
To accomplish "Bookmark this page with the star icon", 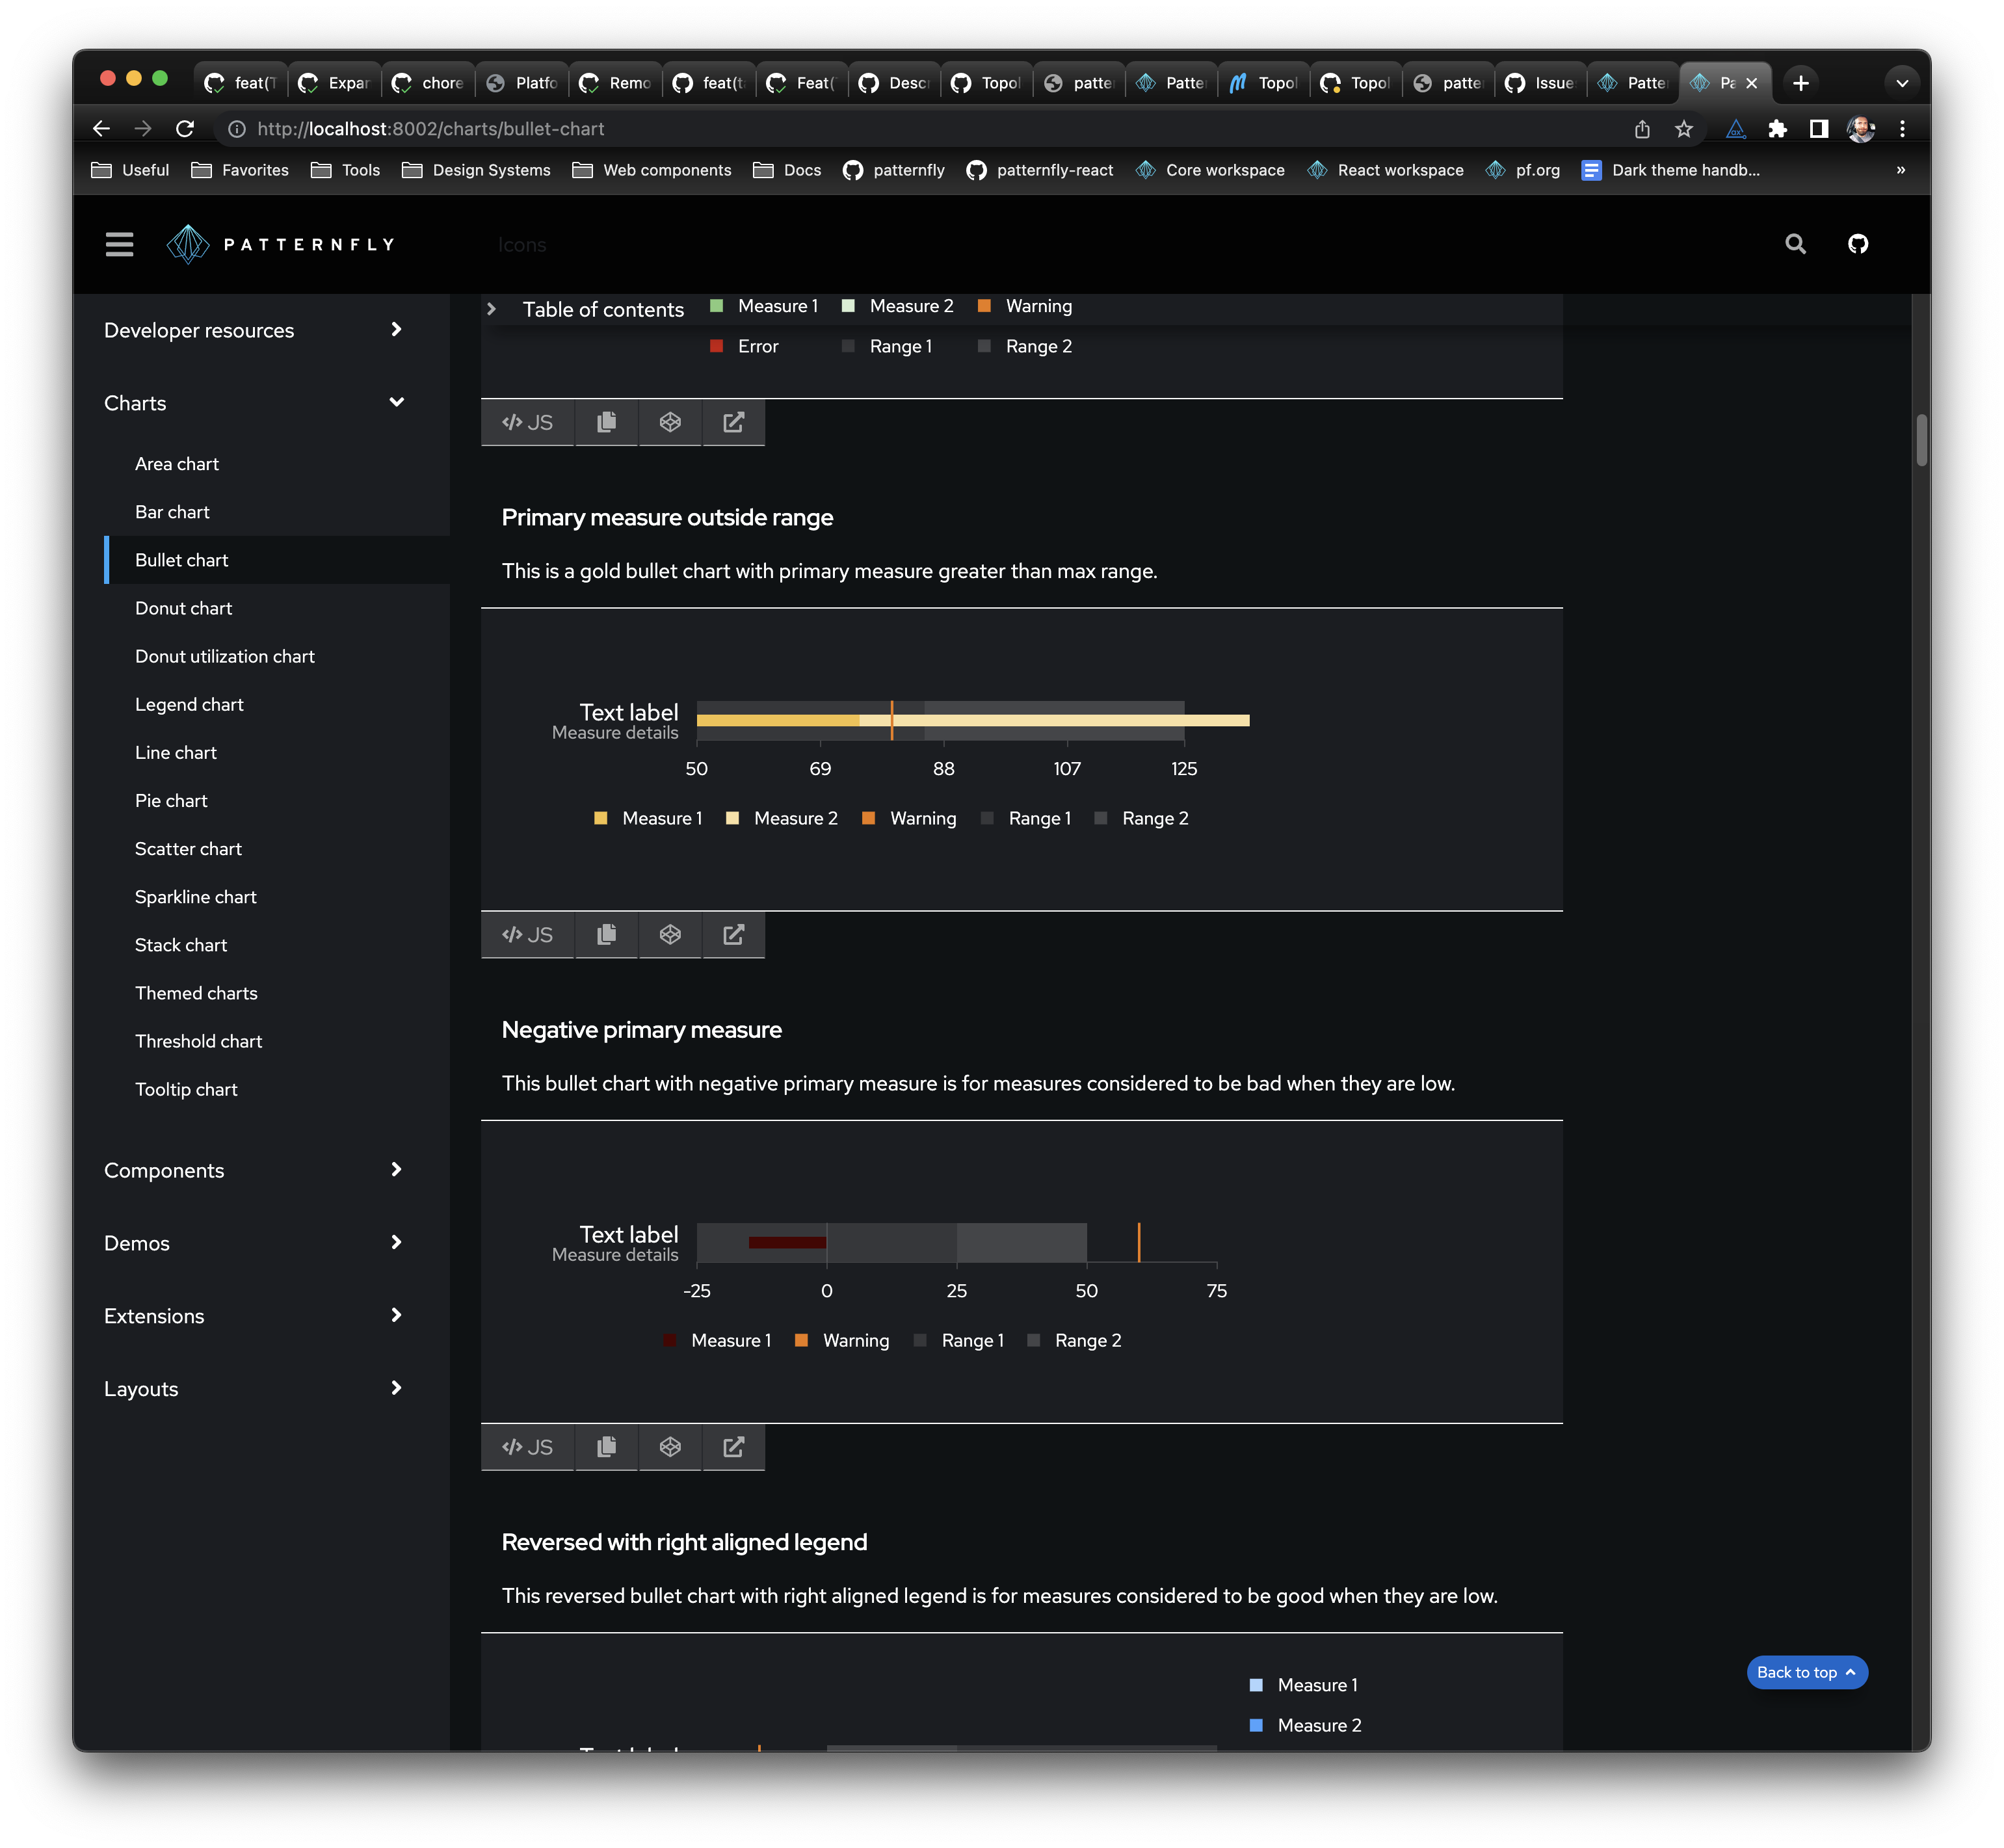I will point(1684,129).
